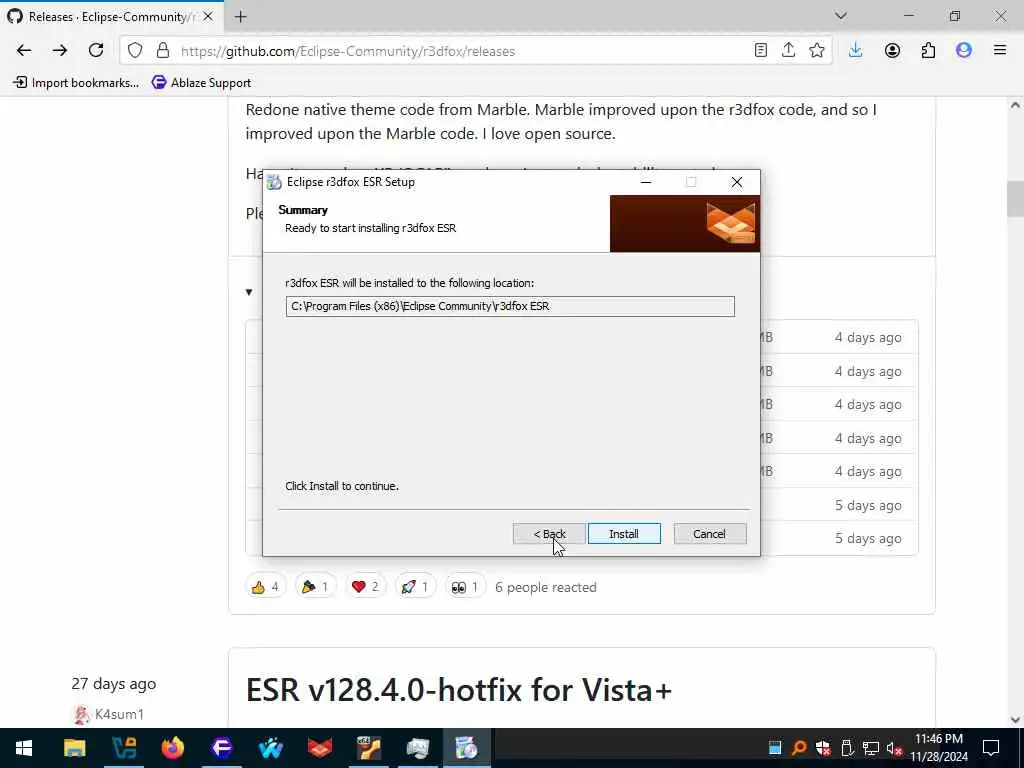Open the Windows Start menu

(24, 748)
